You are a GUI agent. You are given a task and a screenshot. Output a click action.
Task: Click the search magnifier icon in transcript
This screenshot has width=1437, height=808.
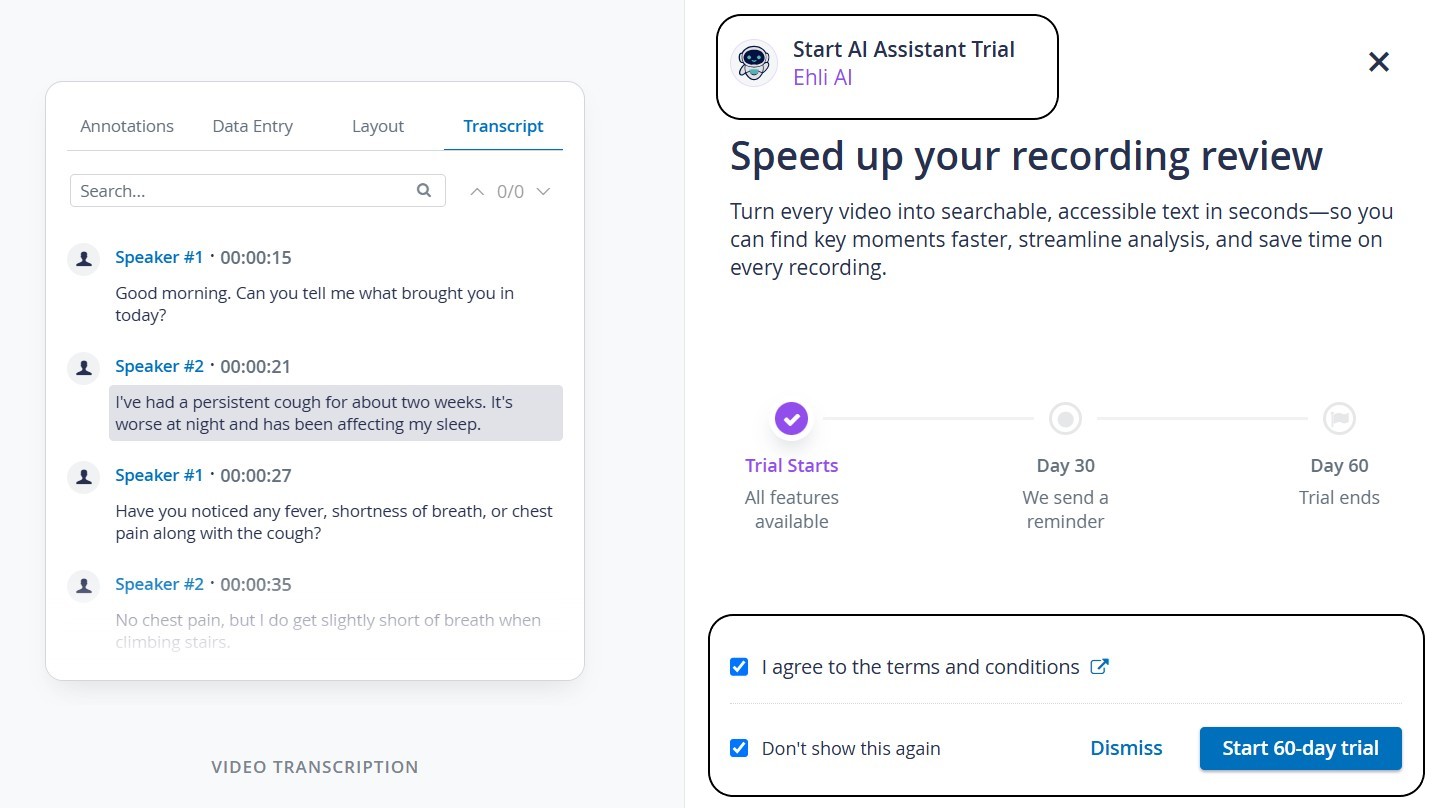pyautogui.click(x=424, y=190)
